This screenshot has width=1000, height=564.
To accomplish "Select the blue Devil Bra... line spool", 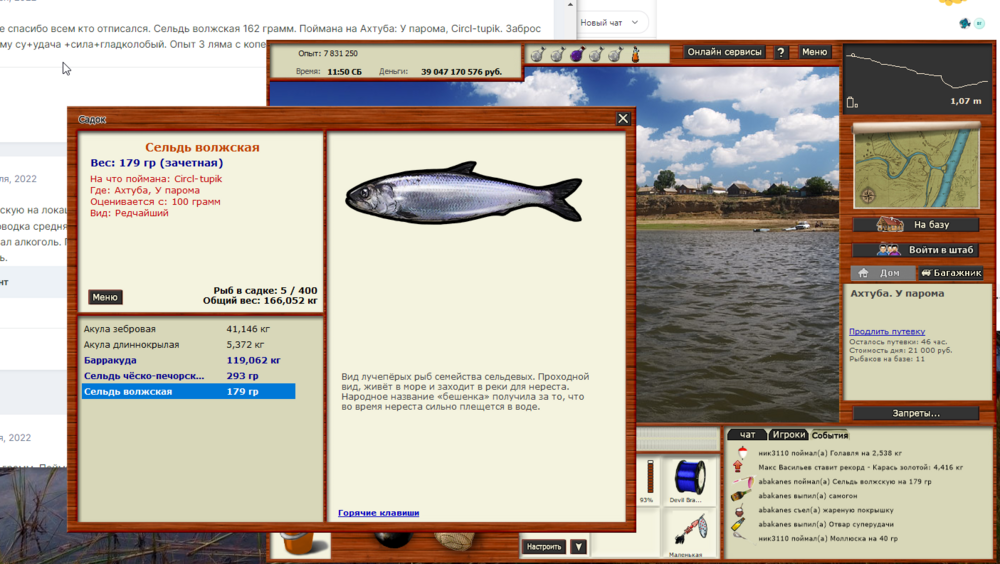I will (689, 477).
